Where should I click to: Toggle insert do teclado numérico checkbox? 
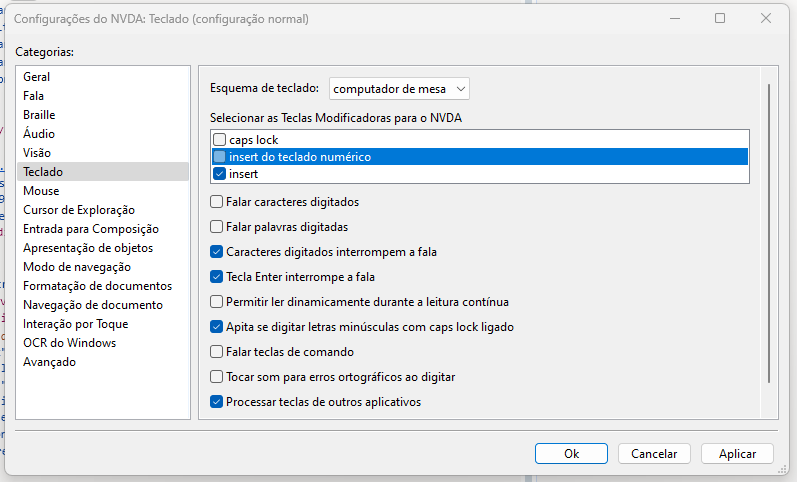[220, 157]
